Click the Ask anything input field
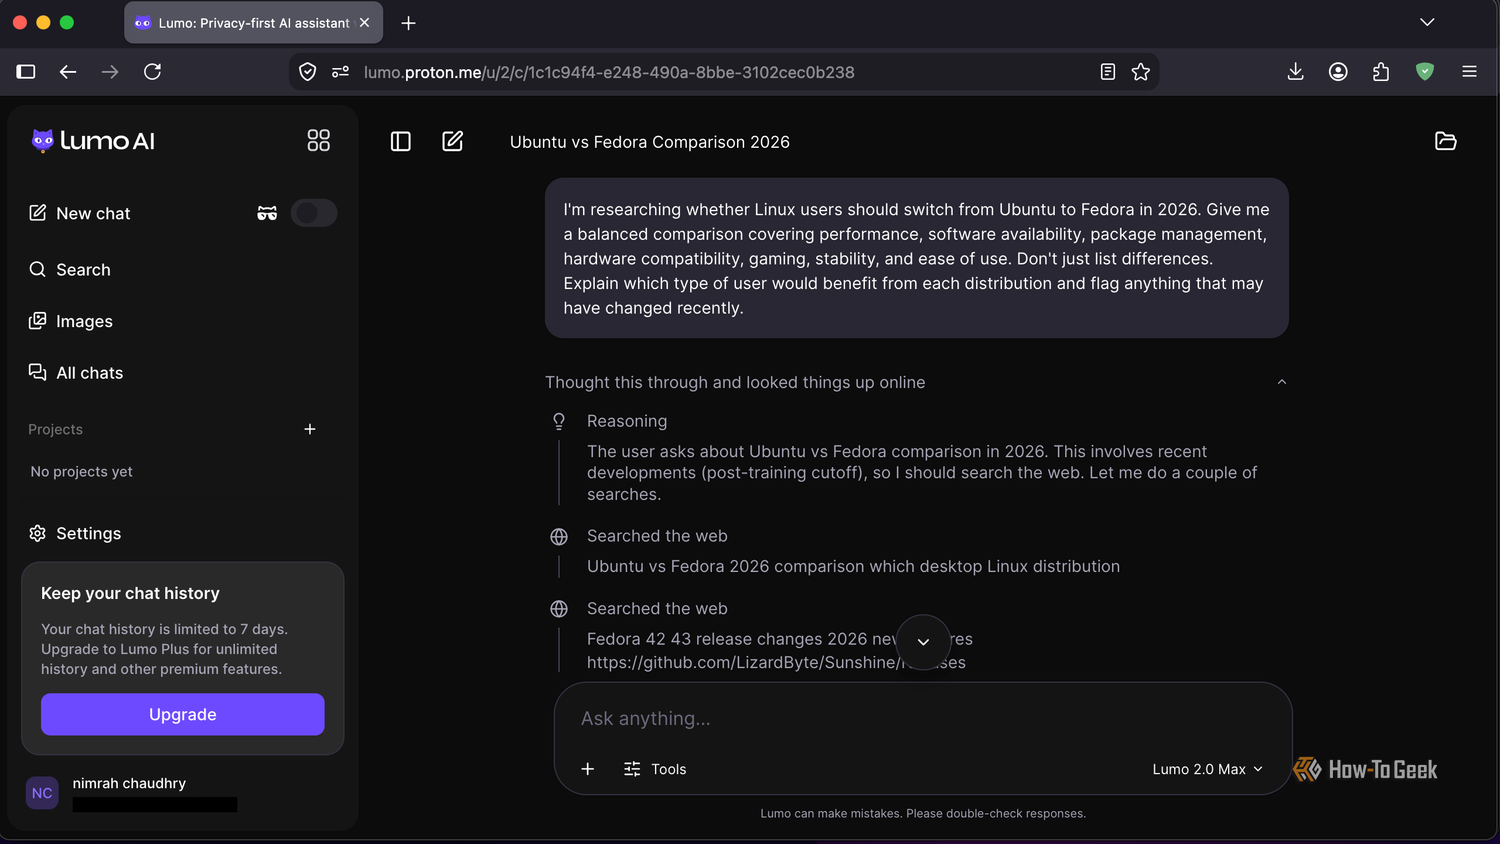The image size is (1500, 844). 923,719
